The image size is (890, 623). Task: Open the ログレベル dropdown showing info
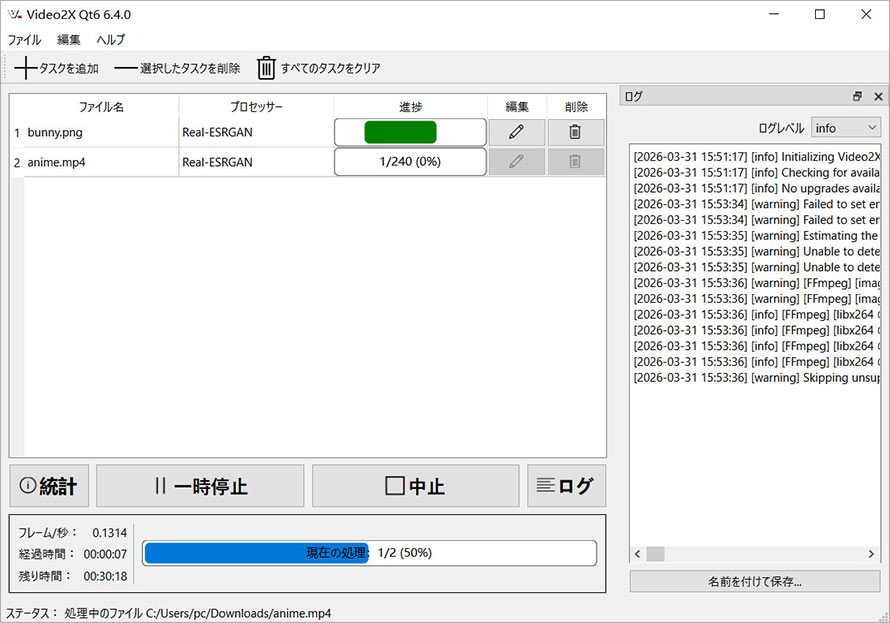[847, 127]
